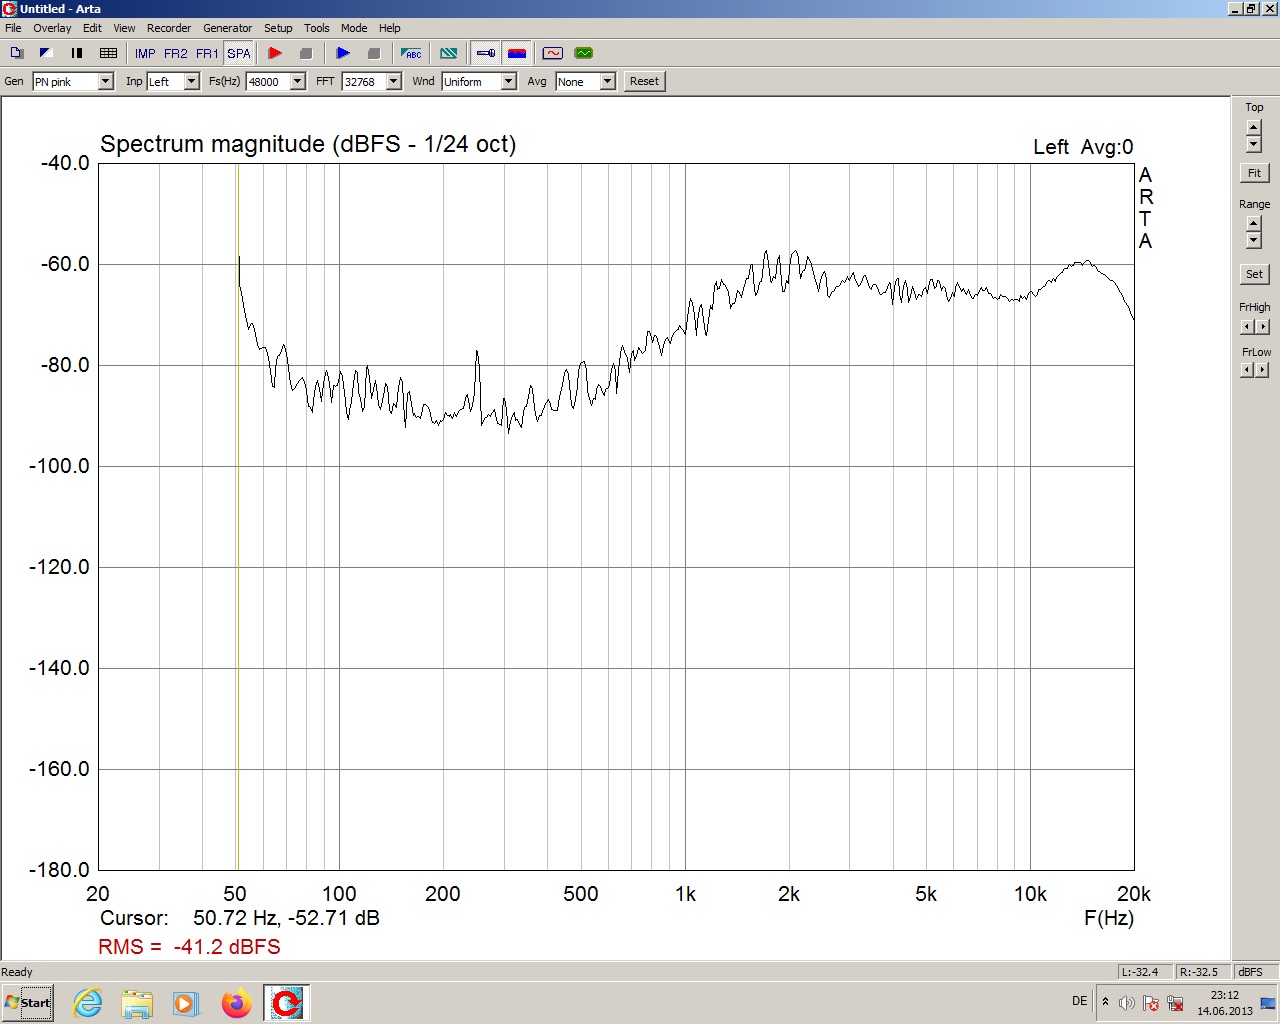Click the ABC text label toolbar icon
This screenshot has width=1280, height=1024.
[x=412, y=53]
